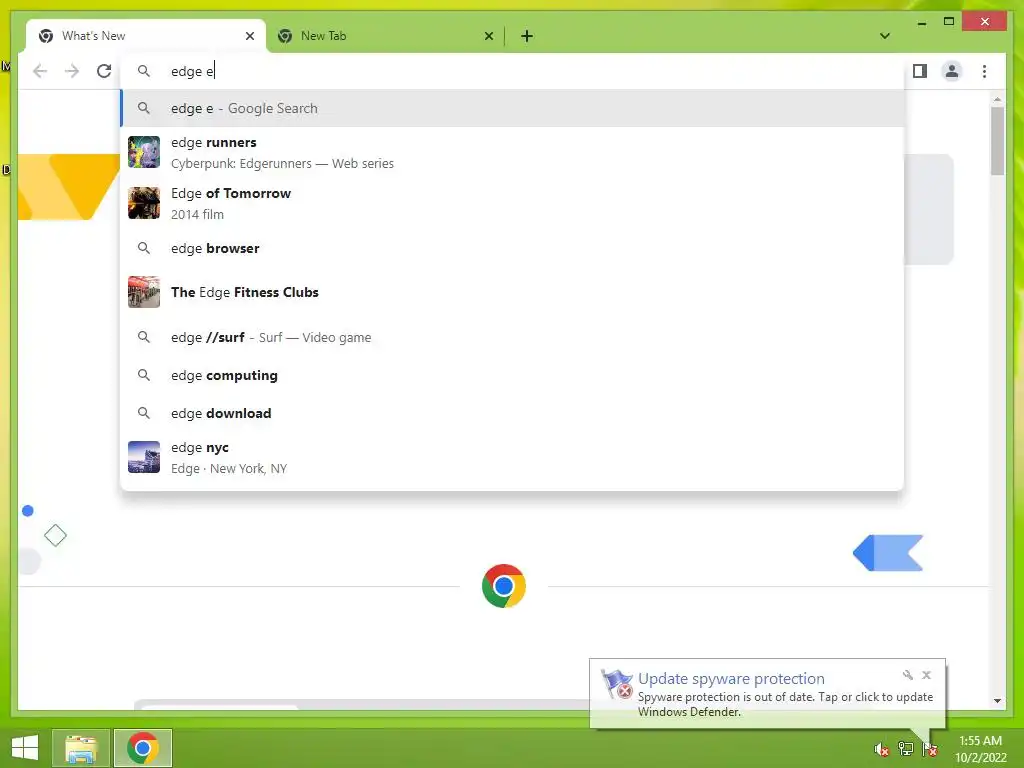This screenshot has width=1024, height=768.
Task: Click search icon beside 'edge //surf'
Action: pyautogui.click(x=144, y=337)
